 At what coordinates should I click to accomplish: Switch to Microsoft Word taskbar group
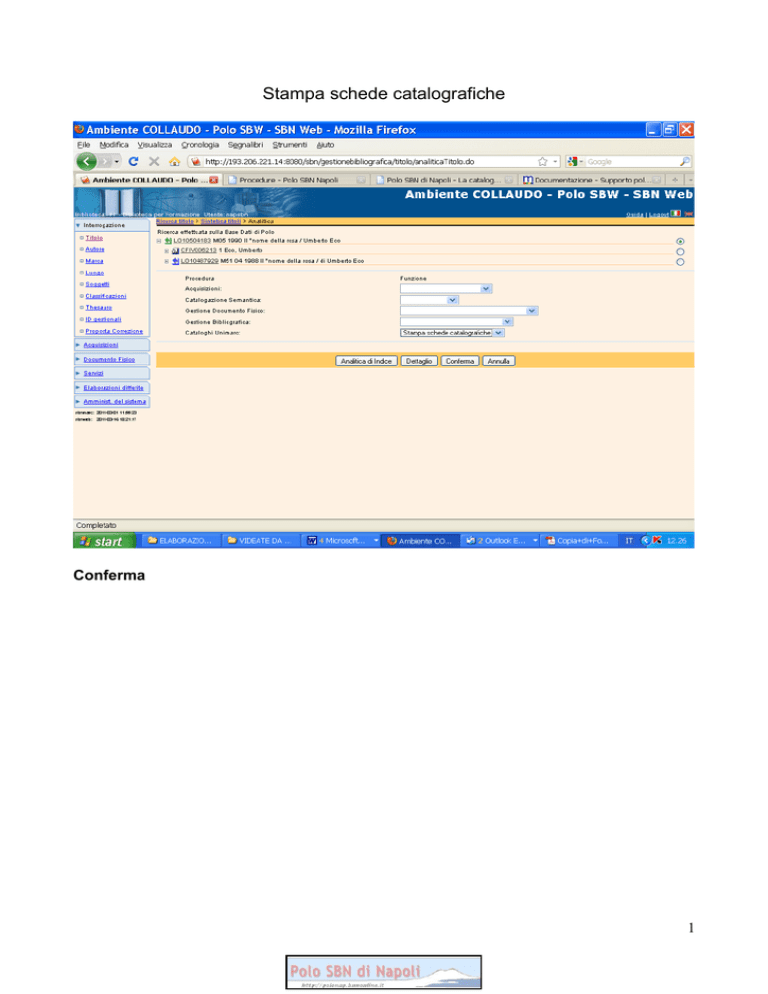click(341, 541)
